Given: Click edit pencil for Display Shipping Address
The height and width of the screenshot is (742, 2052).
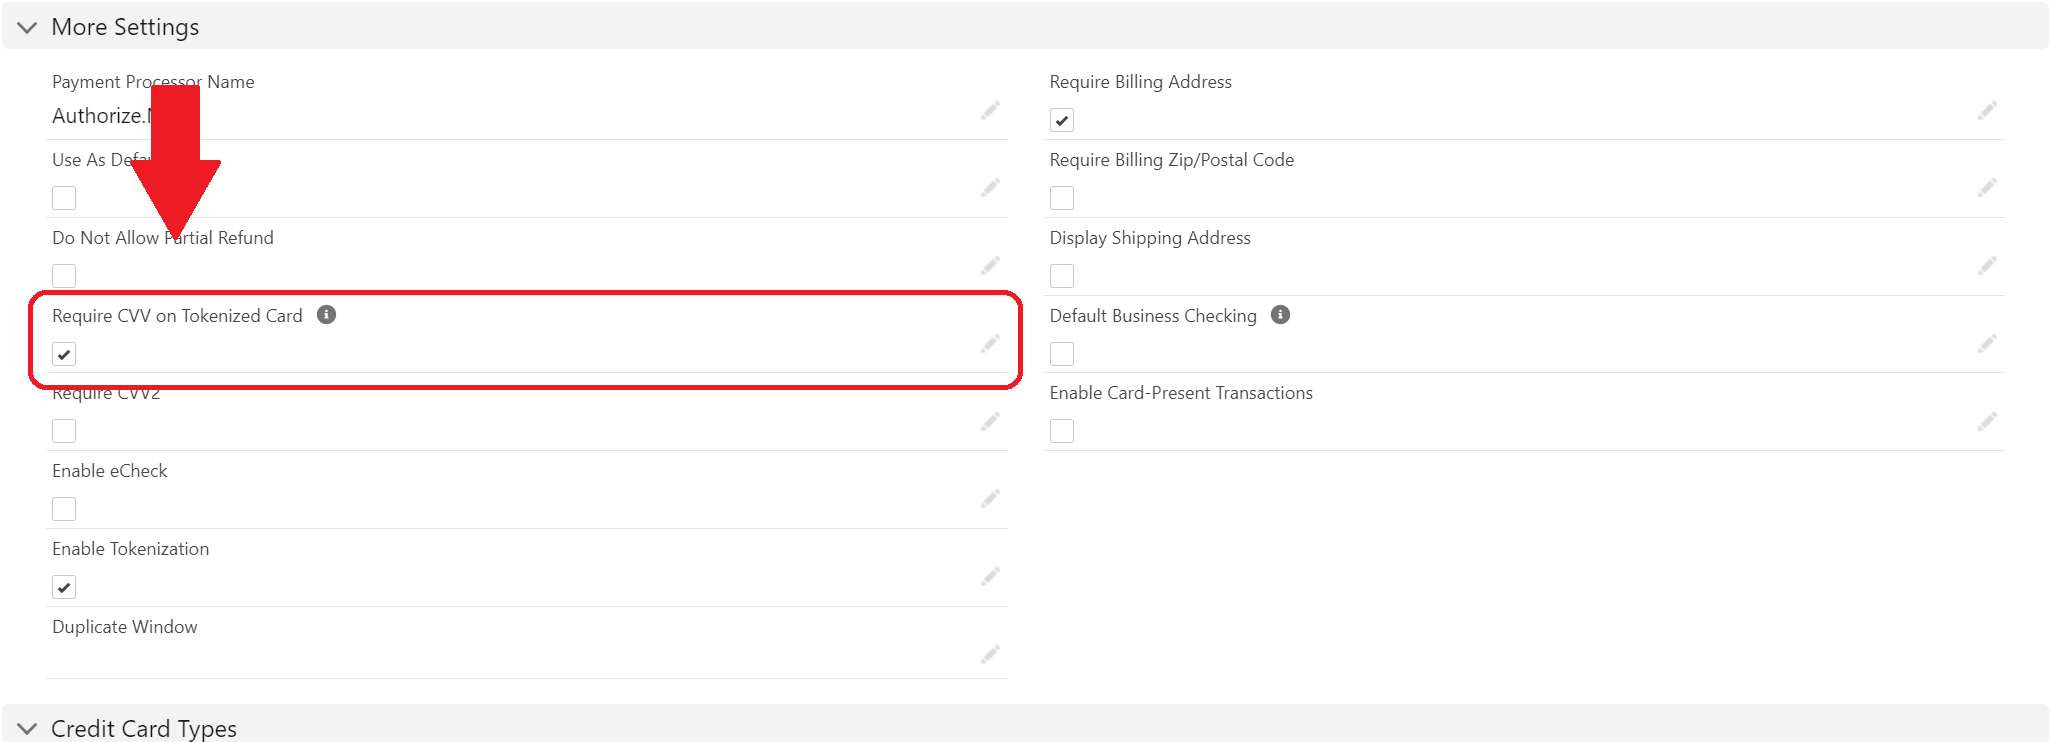Looking at the screenshot, I should (1987, 266).
